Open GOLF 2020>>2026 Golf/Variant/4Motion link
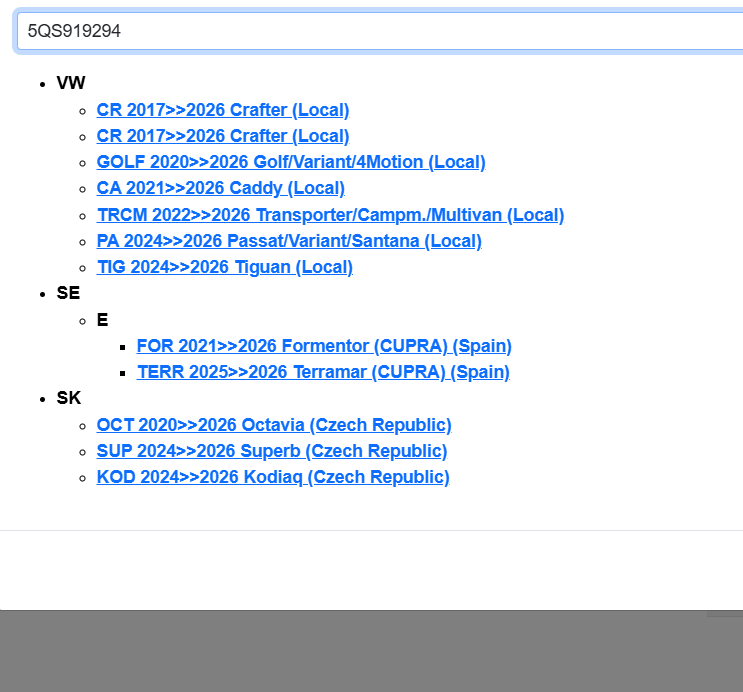Image resolution: width=743 pixels, height=692 pixels. [x=290, y=162]
